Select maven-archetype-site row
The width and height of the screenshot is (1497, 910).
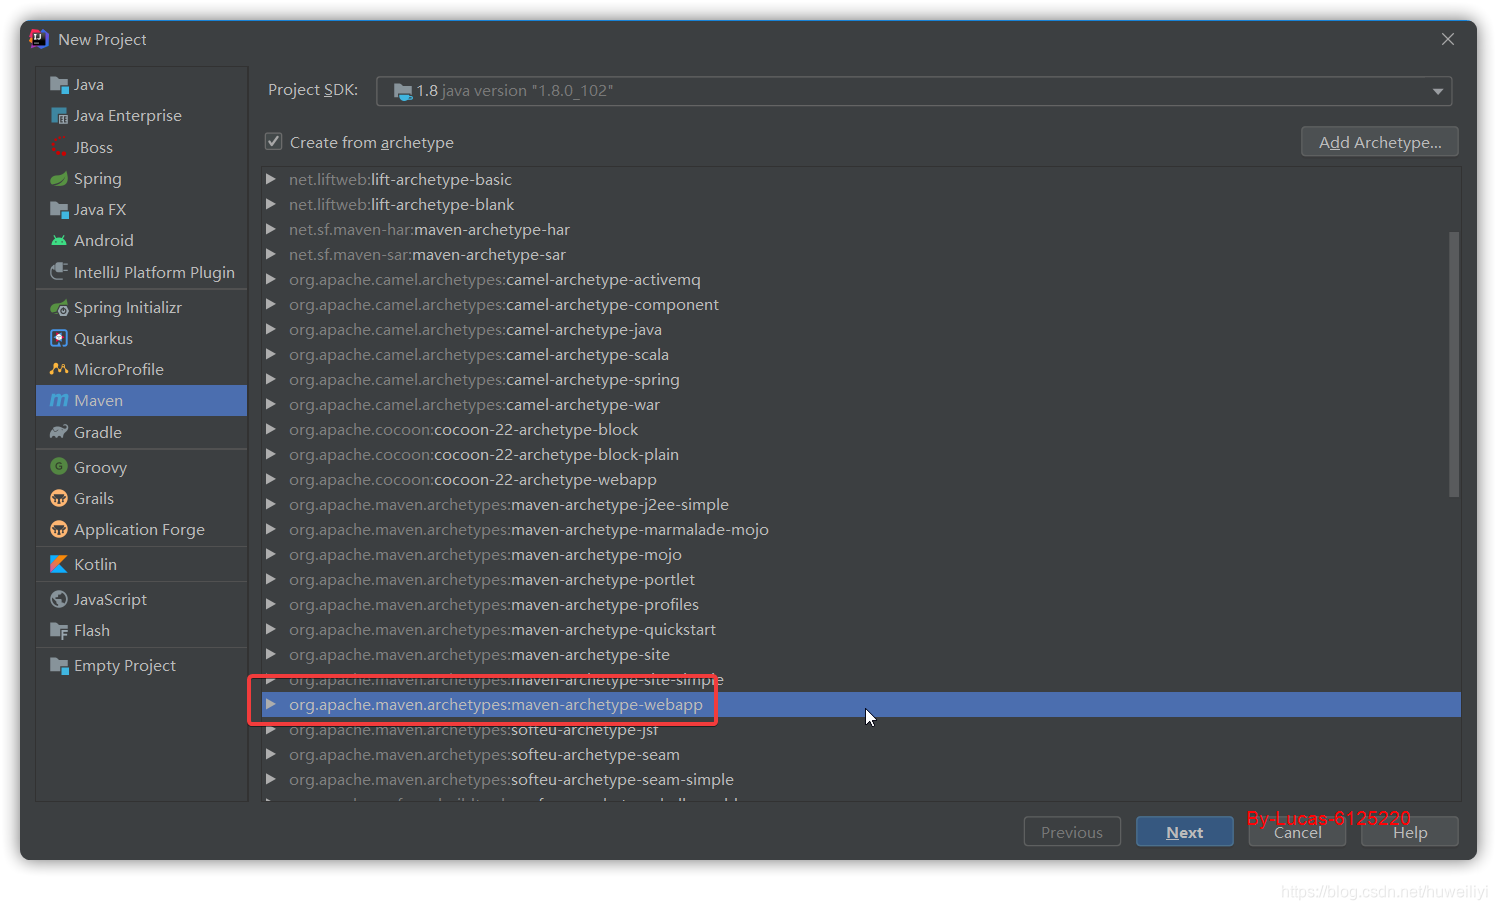pos(861,654)
